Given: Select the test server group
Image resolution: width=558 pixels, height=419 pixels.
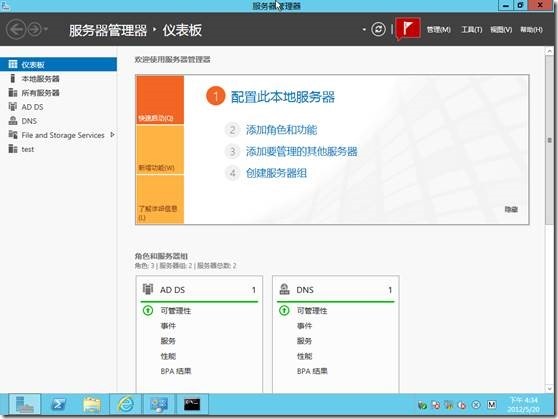Looking at the screenshot, I should (x=58, y=149).
